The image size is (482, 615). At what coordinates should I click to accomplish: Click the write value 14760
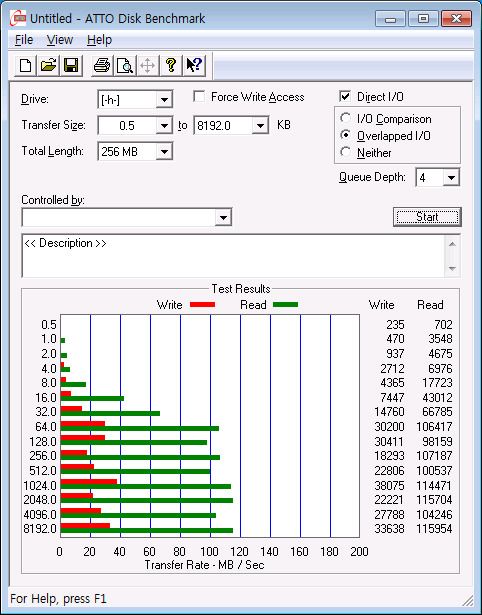(389, 412)
